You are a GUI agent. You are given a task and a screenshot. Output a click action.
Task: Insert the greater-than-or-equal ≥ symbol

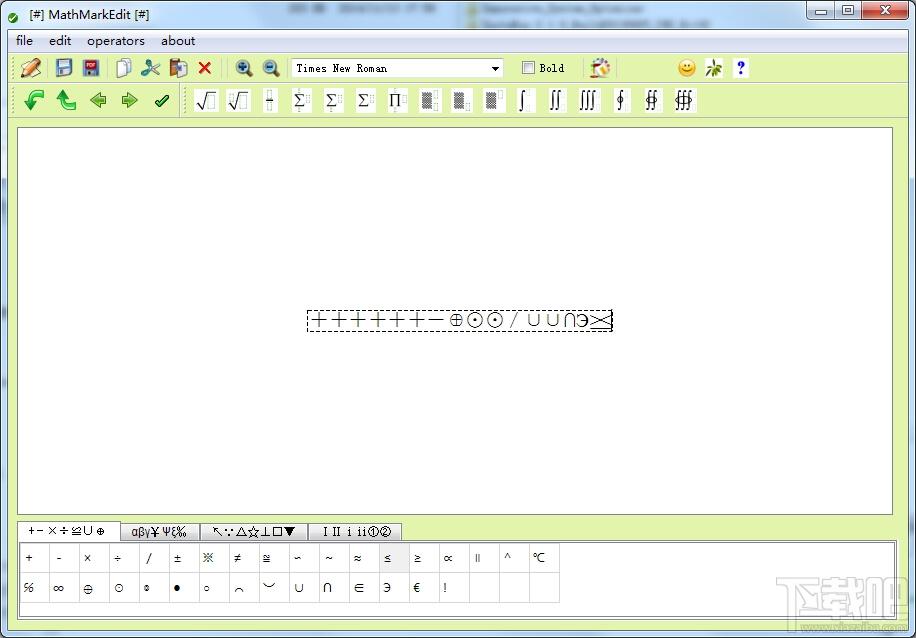(x=424, y=558)
